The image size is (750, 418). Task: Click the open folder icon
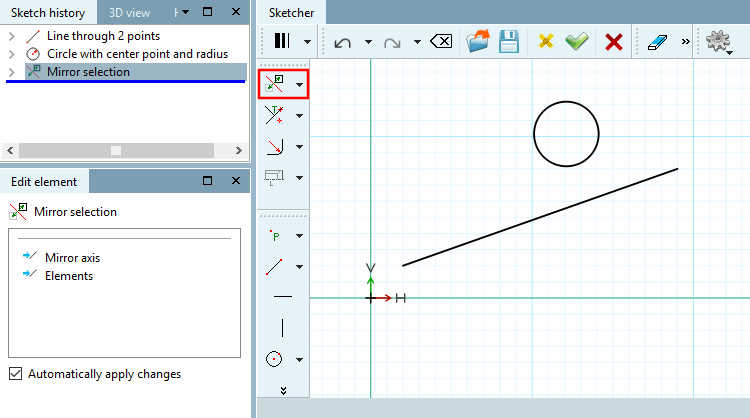click(478, 41)
